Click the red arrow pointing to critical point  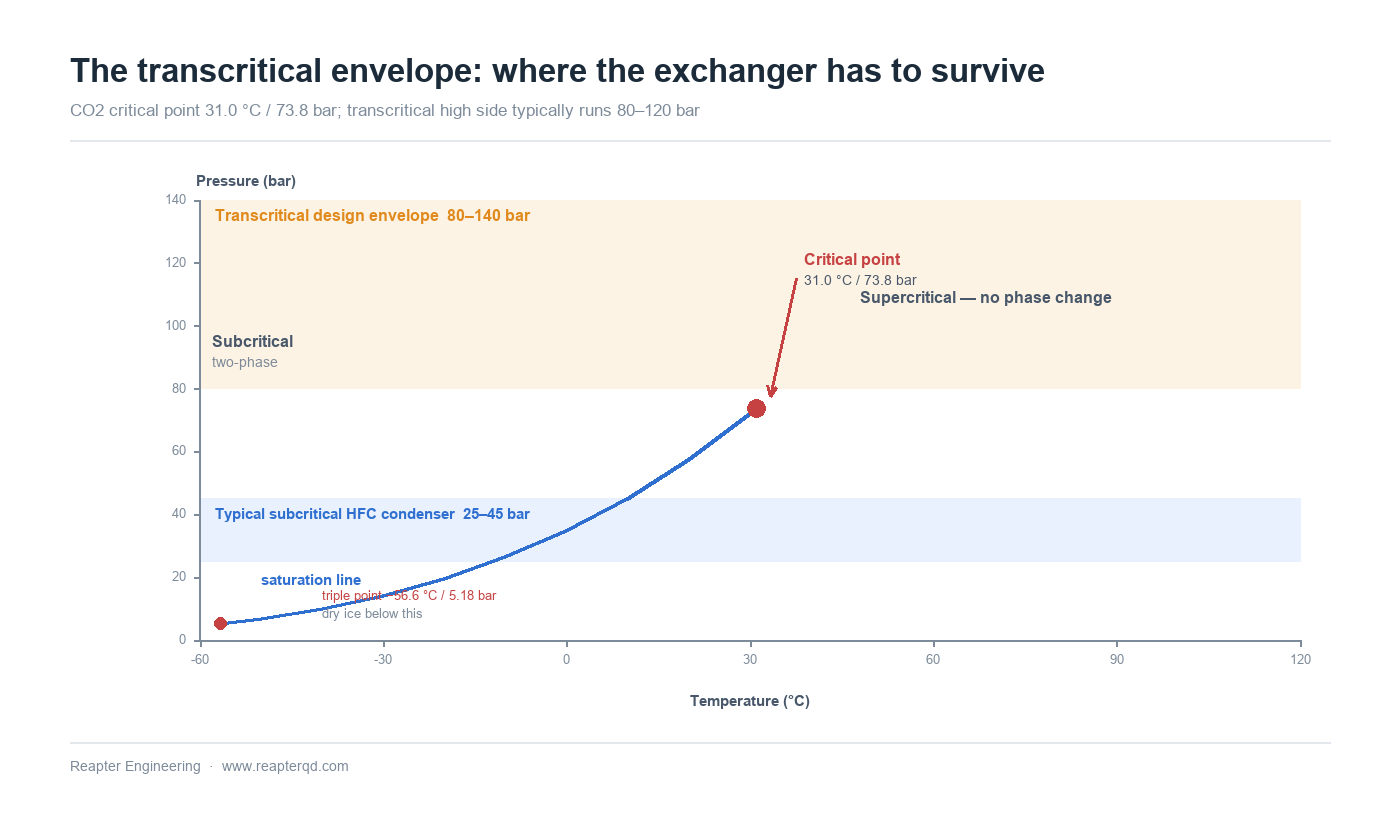click(x=783, y=338)
